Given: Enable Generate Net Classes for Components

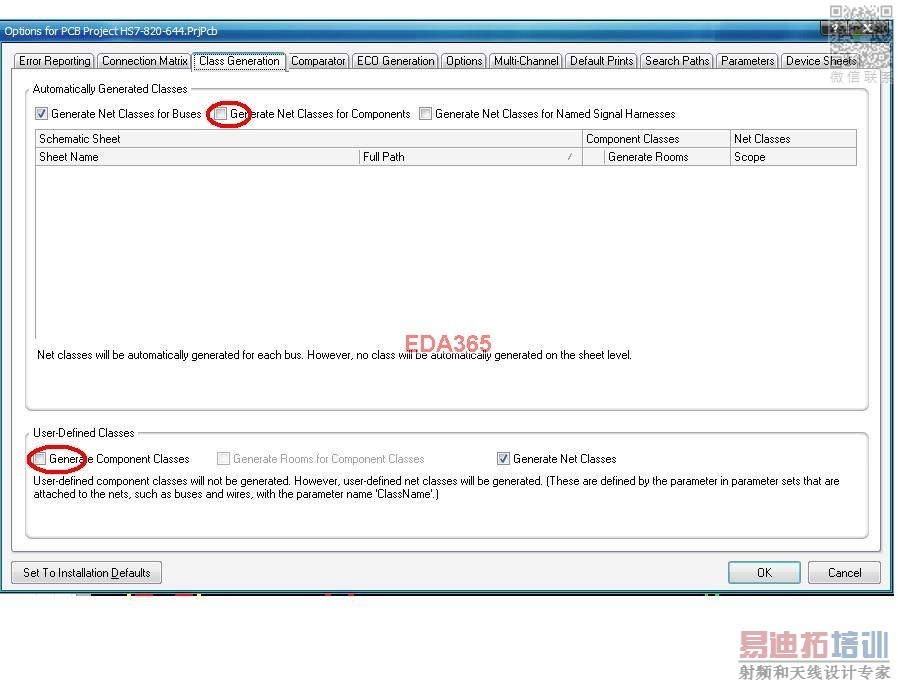Looking at the screenshot, I should 220,113.
